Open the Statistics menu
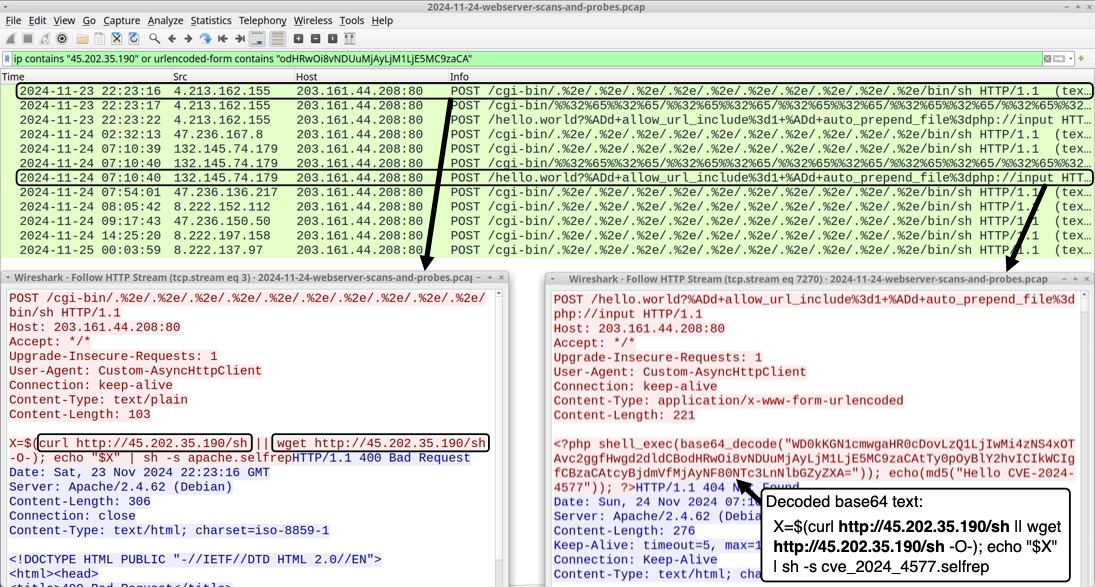1095x587 pixels. pos(211,21)
